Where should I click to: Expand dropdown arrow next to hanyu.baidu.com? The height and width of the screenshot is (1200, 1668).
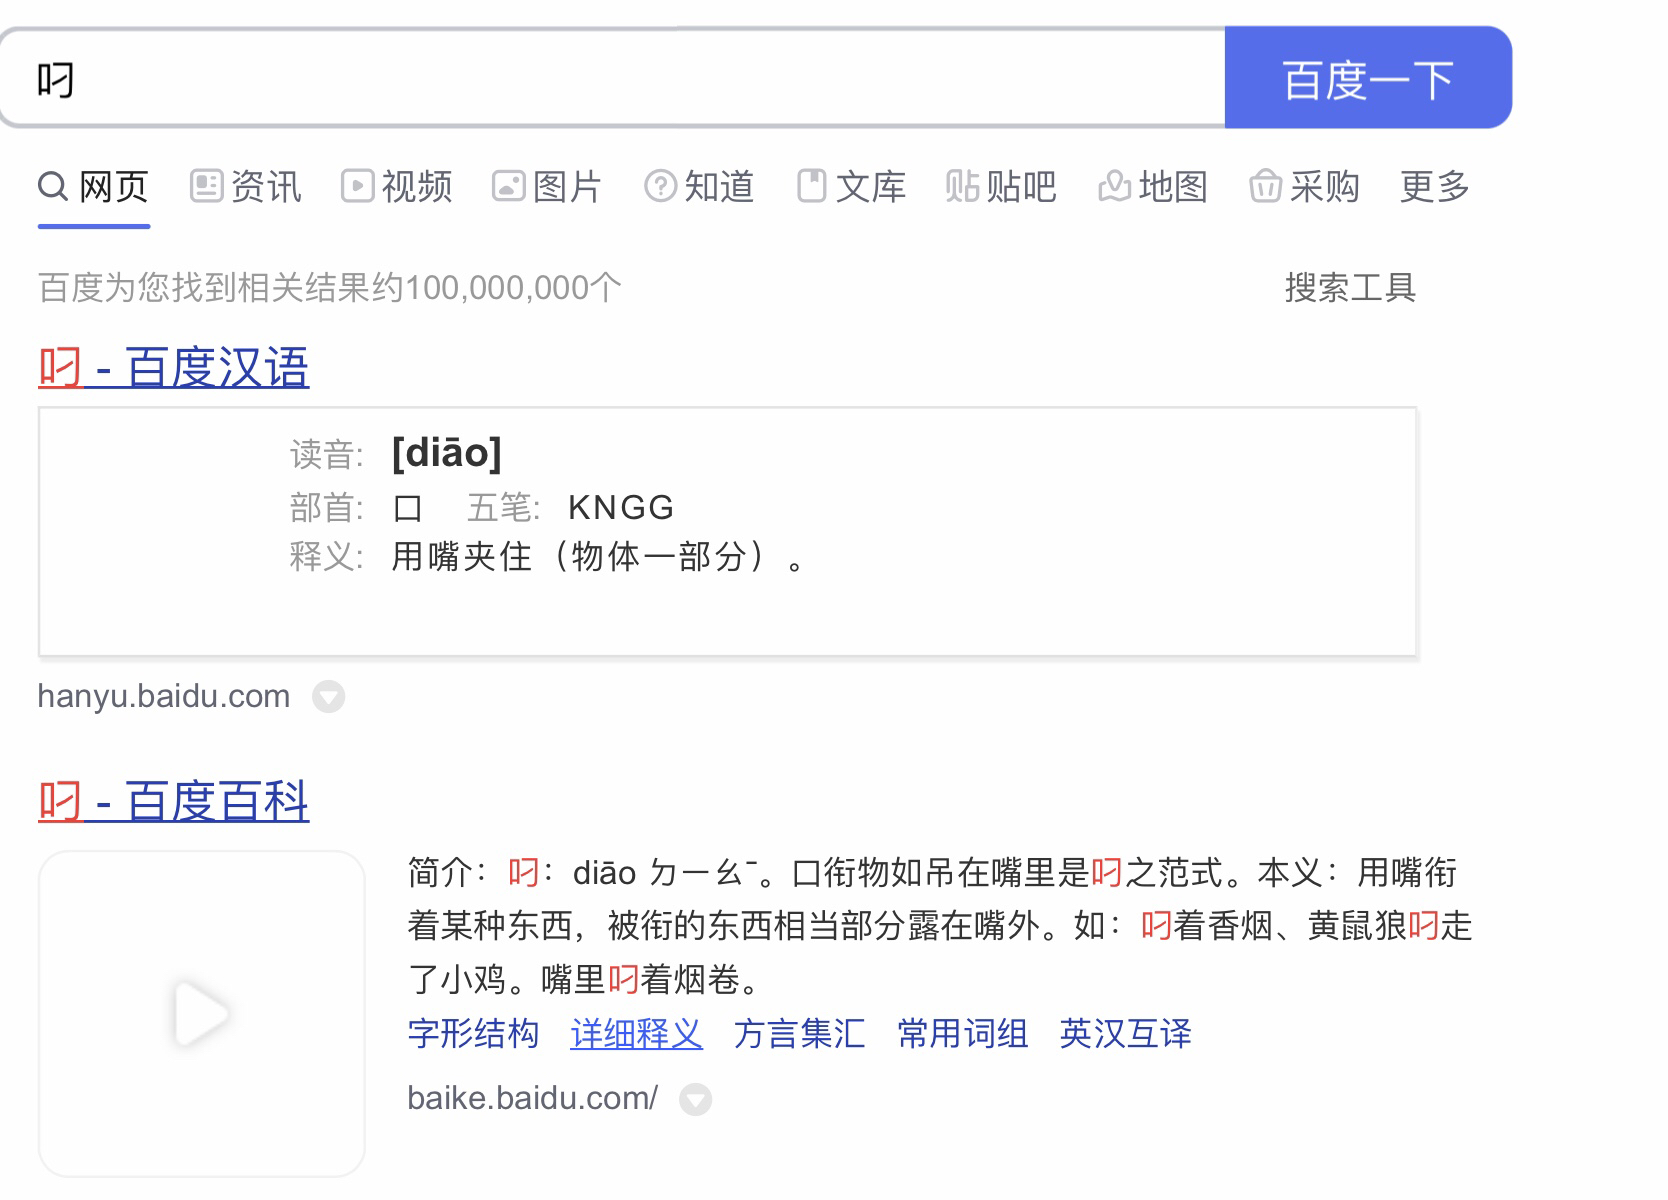(328, 696)
